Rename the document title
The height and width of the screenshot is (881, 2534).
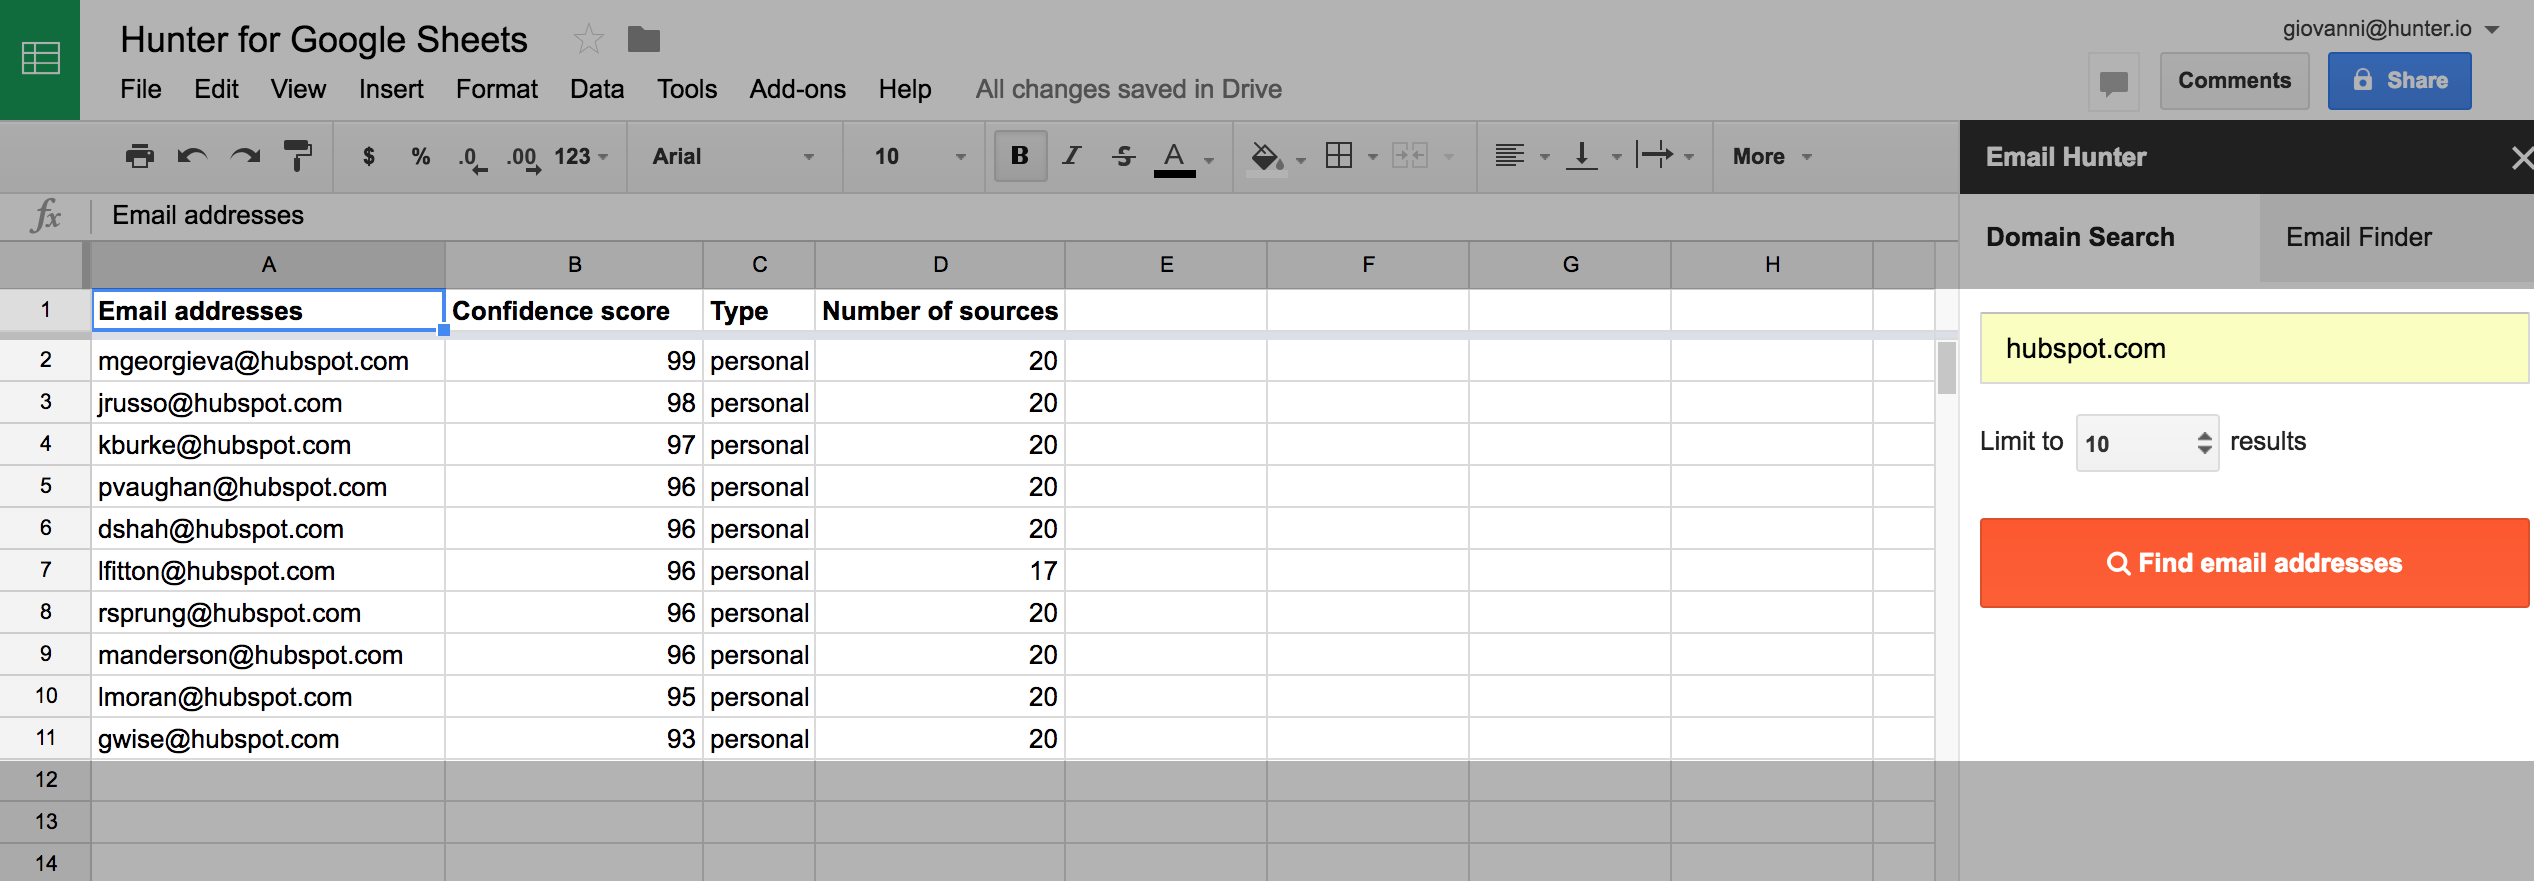click(324, 40)
